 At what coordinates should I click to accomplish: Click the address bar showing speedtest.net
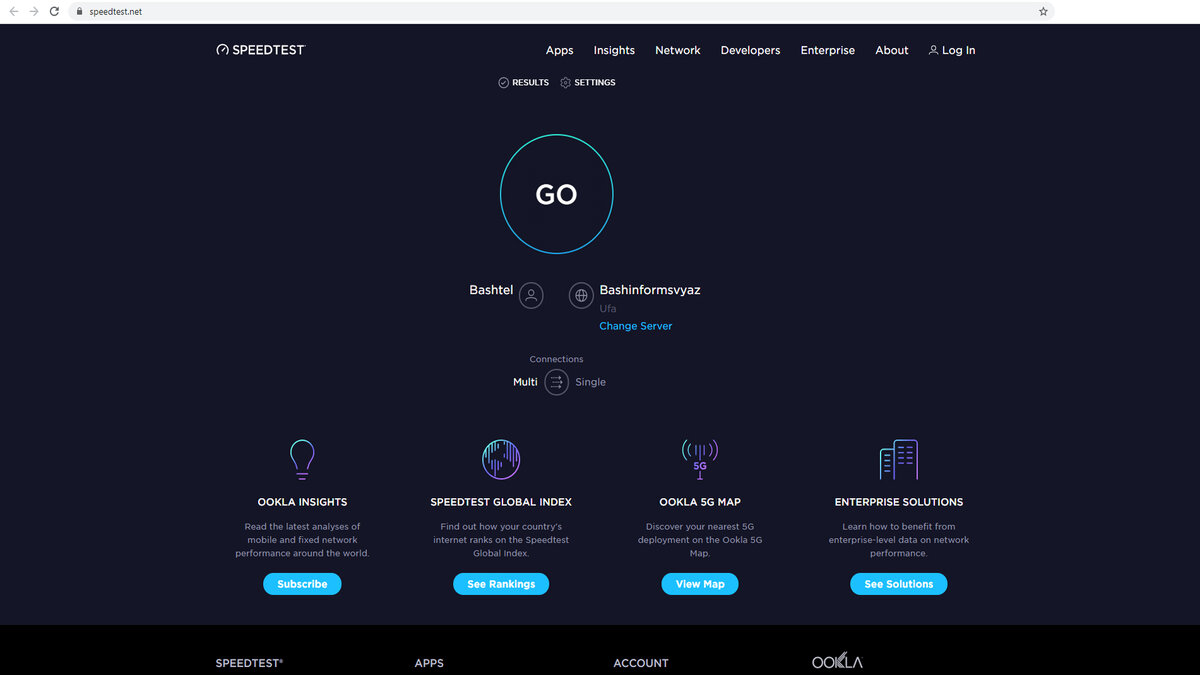point(563,12)
